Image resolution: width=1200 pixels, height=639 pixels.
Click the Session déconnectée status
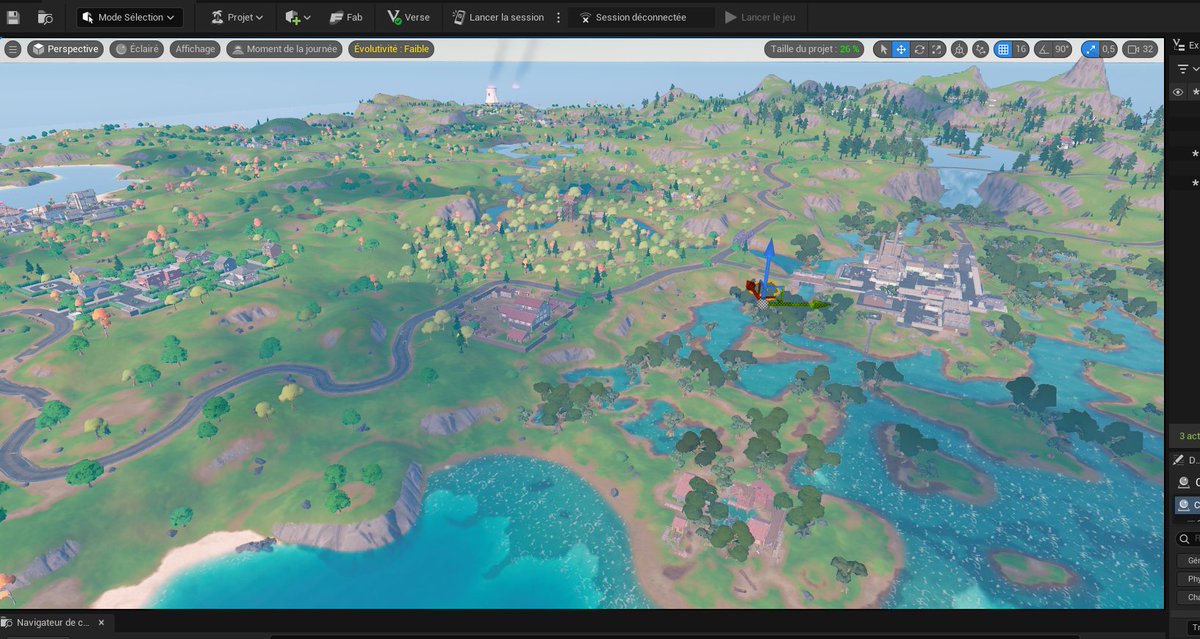(640, 17)
